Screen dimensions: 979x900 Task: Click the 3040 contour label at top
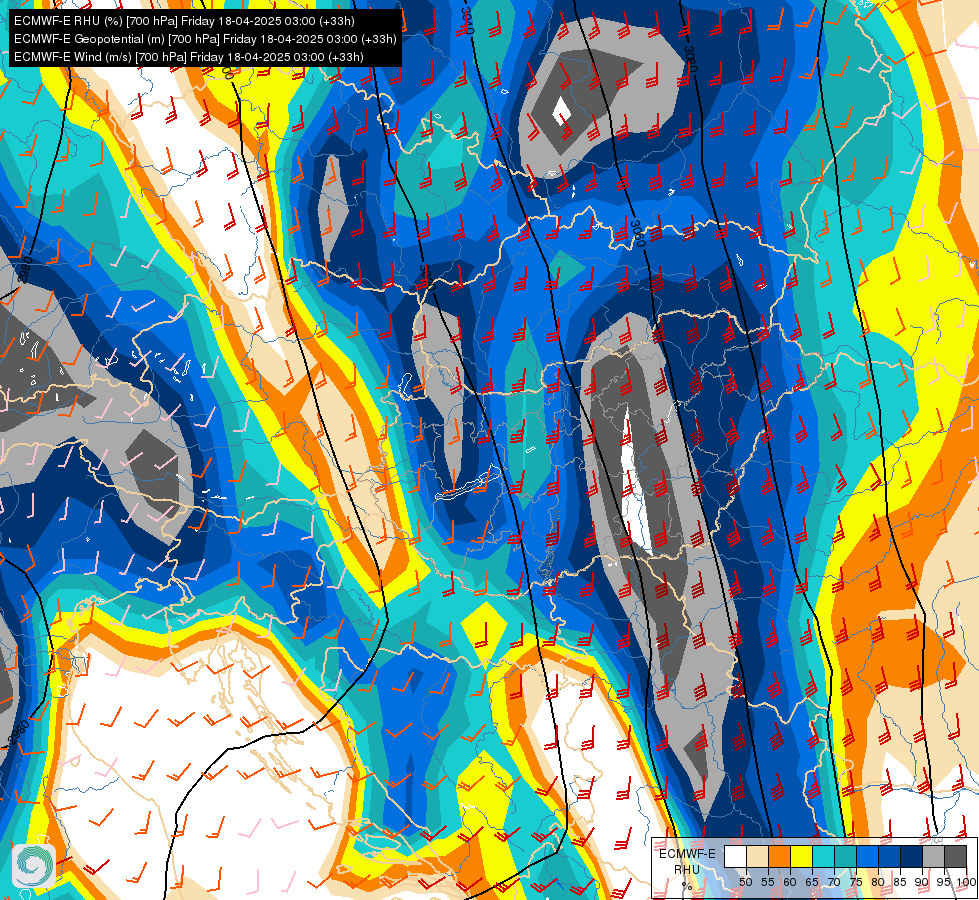click(468, 19)
